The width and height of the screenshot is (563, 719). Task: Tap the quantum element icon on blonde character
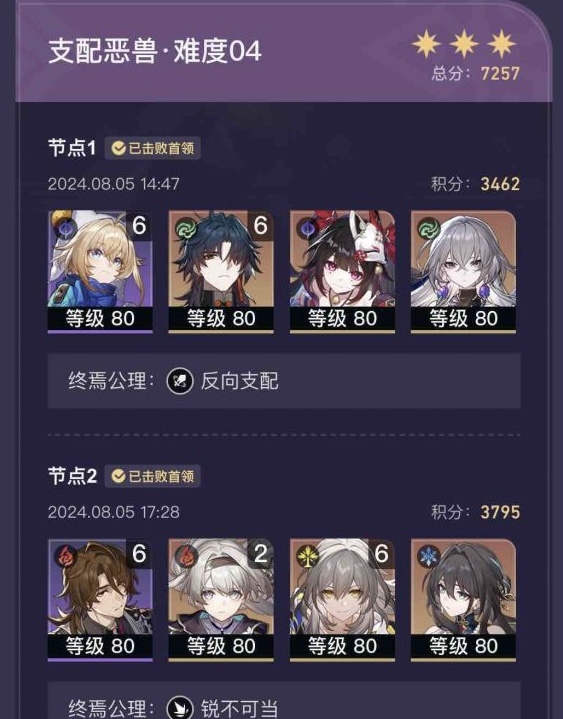point(64,227)
